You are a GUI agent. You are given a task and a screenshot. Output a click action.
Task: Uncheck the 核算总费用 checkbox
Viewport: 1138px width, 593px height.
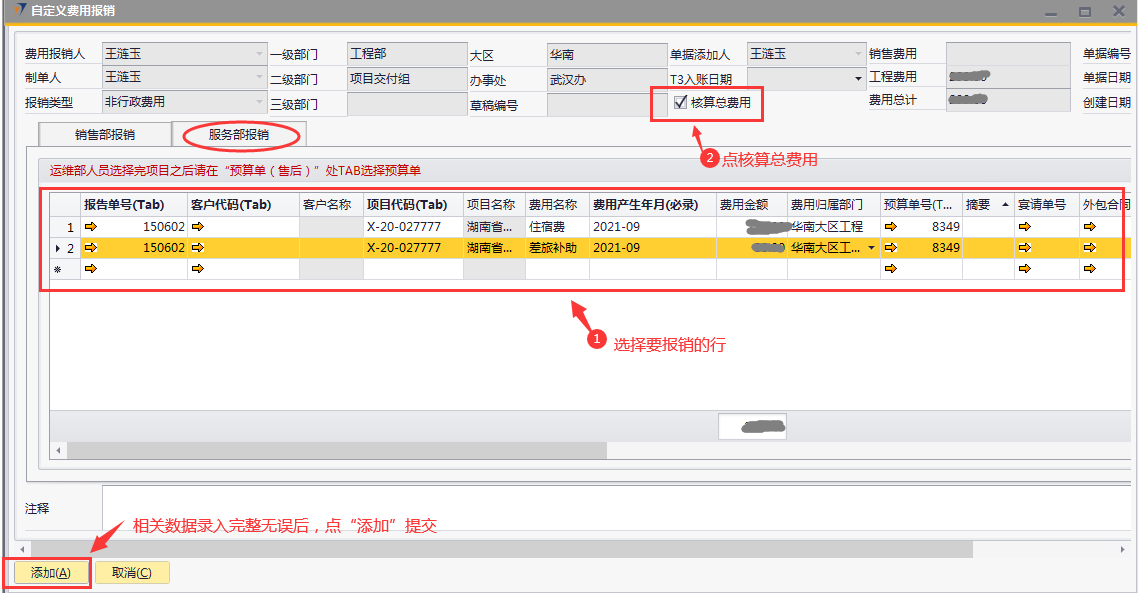(x=681, y=102)
